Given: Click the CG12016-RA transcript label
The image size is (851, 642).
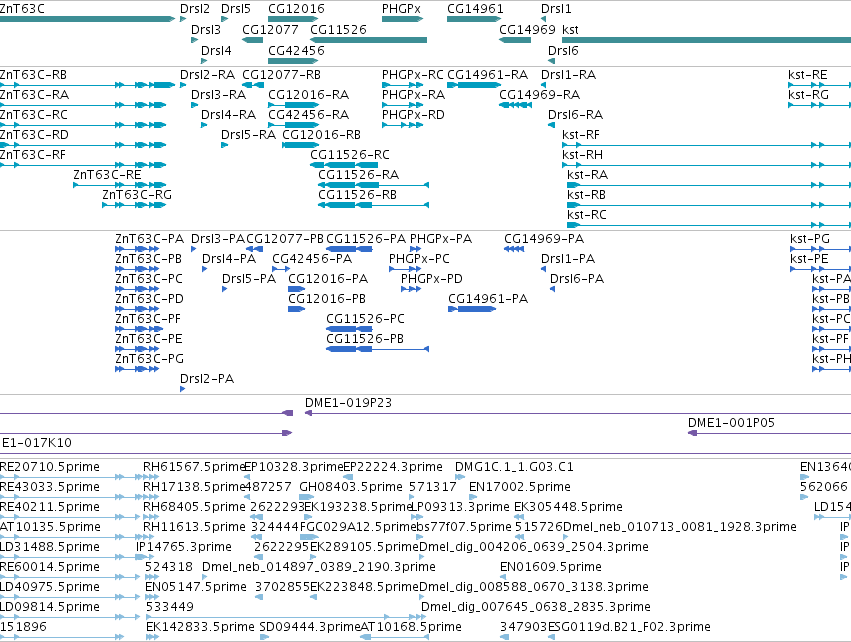Looking at the screenshot, I should (x=308, y=94).
